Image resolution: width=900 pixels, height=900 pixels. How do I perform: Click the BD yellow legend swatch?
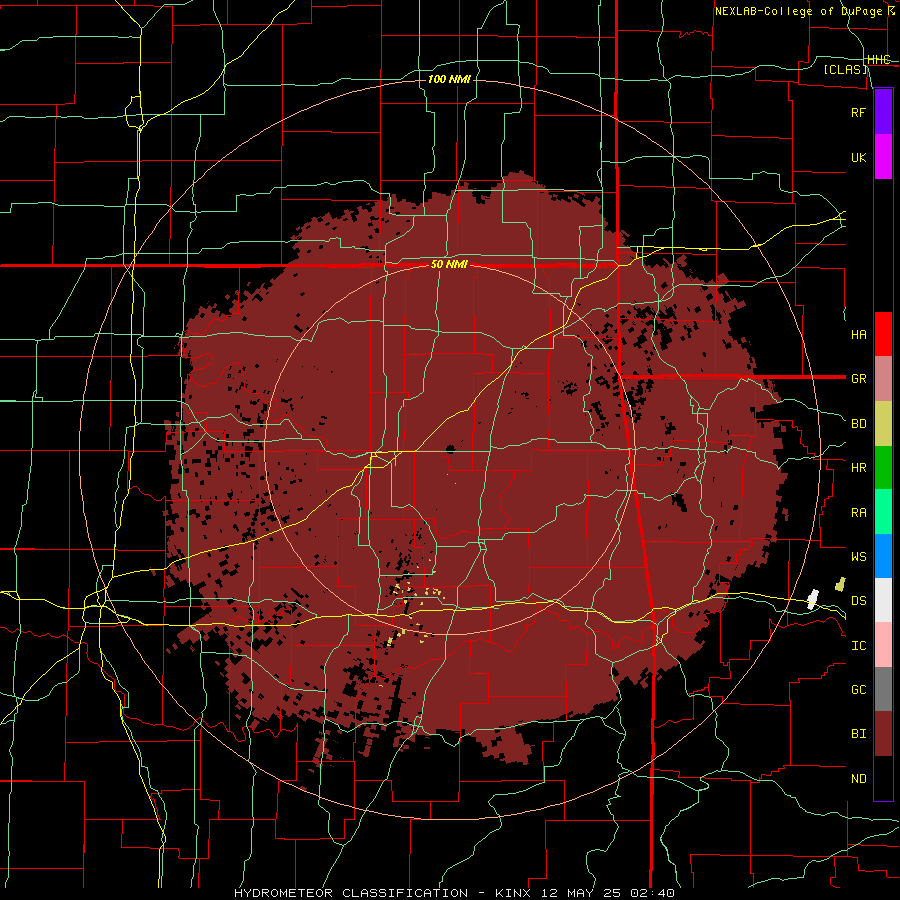pos(883,423)
